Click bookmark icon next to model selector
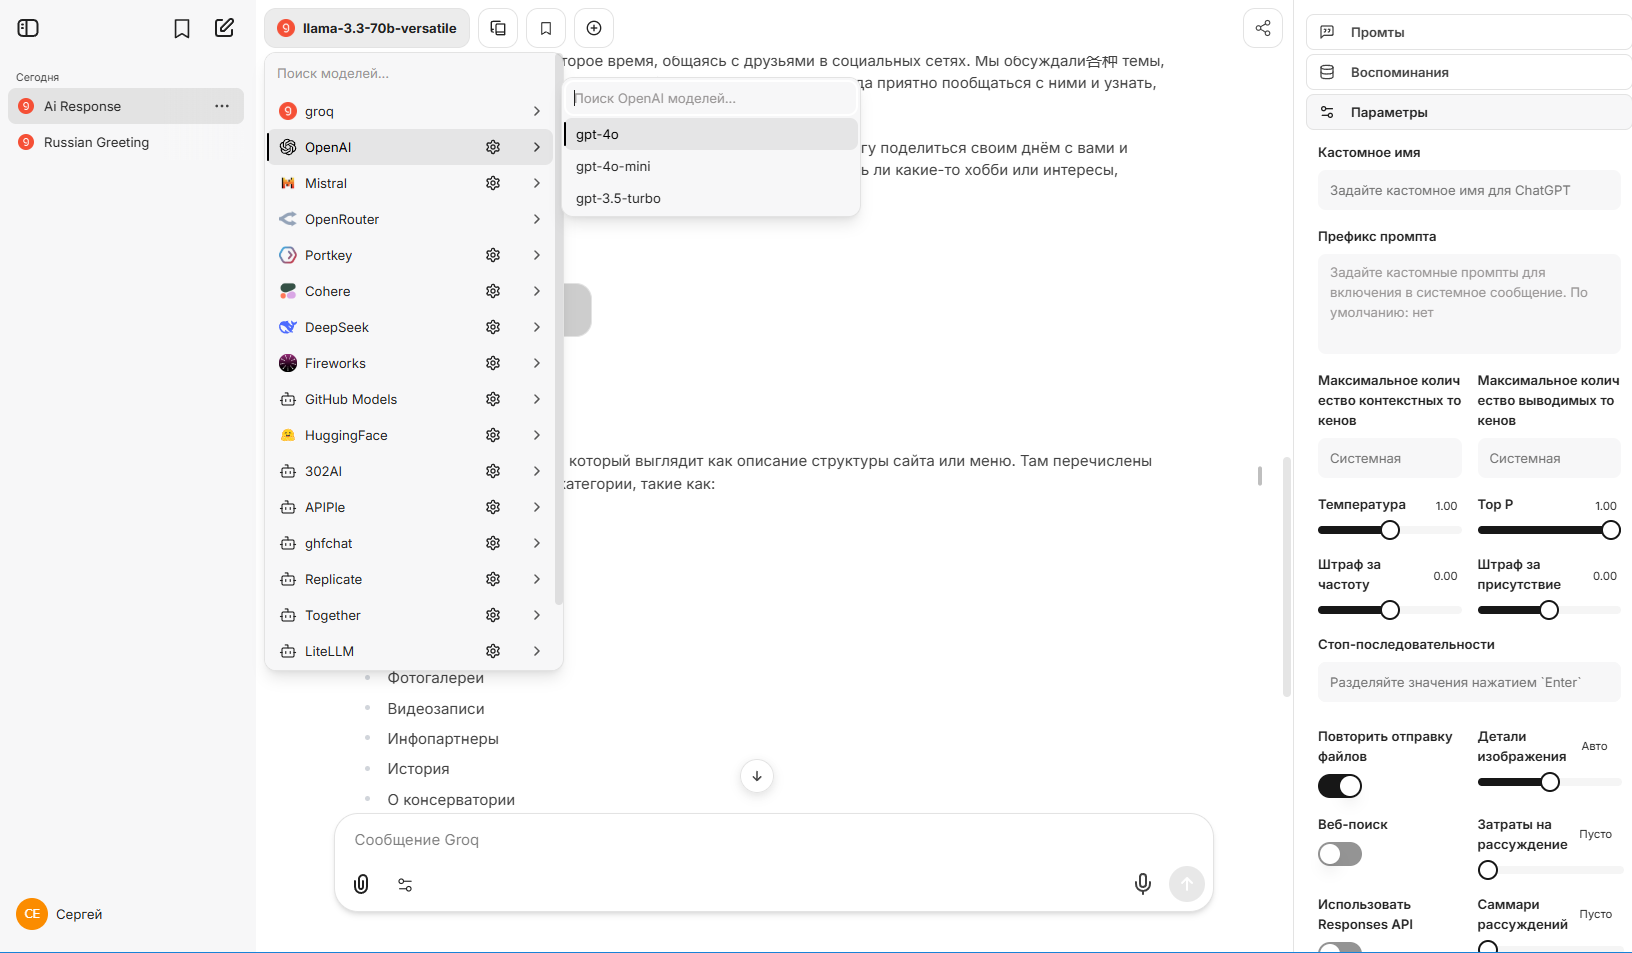This screenshot has width=1632, height=953. [546, 28]
